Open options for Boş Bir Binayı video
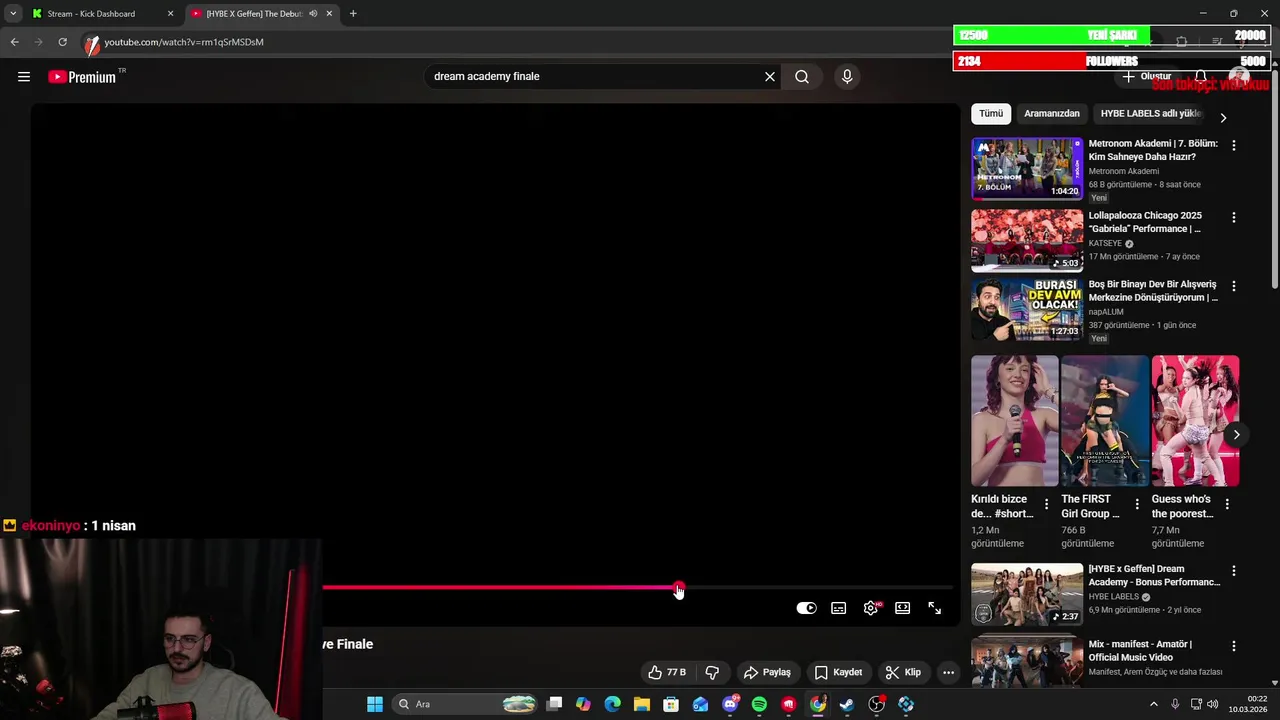The height and width of the screenshot is (720, 1280). click(x=1233, y=286)
